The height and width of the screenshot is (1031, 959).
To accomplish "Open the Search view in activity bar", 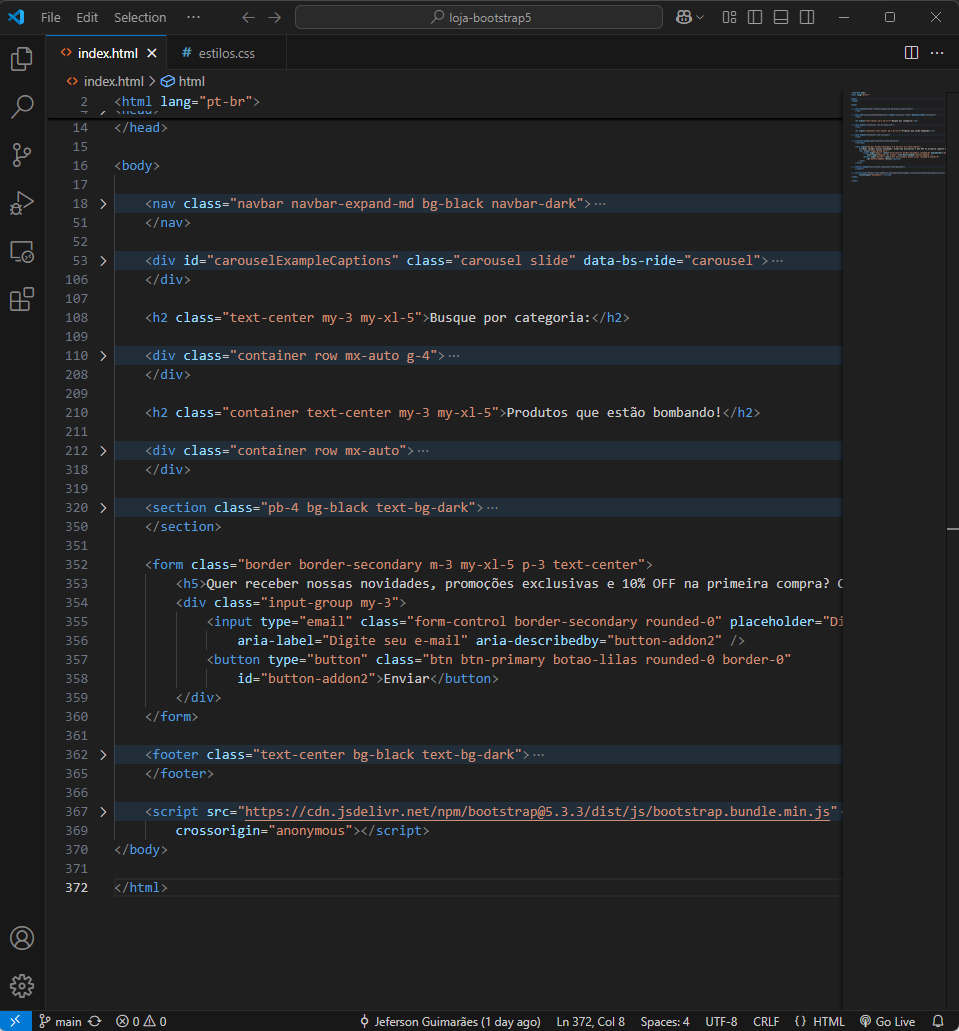I will click(22, 107).
